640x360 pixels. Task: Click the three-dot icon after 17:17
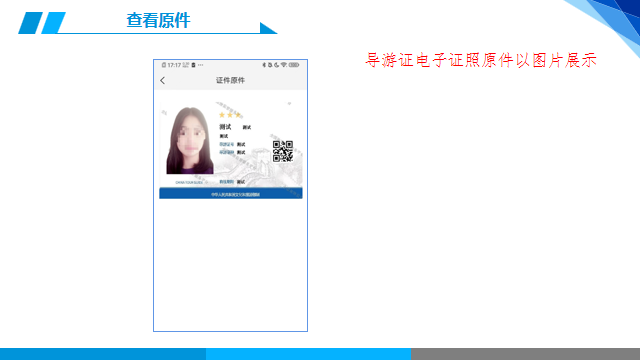(200, 65)
